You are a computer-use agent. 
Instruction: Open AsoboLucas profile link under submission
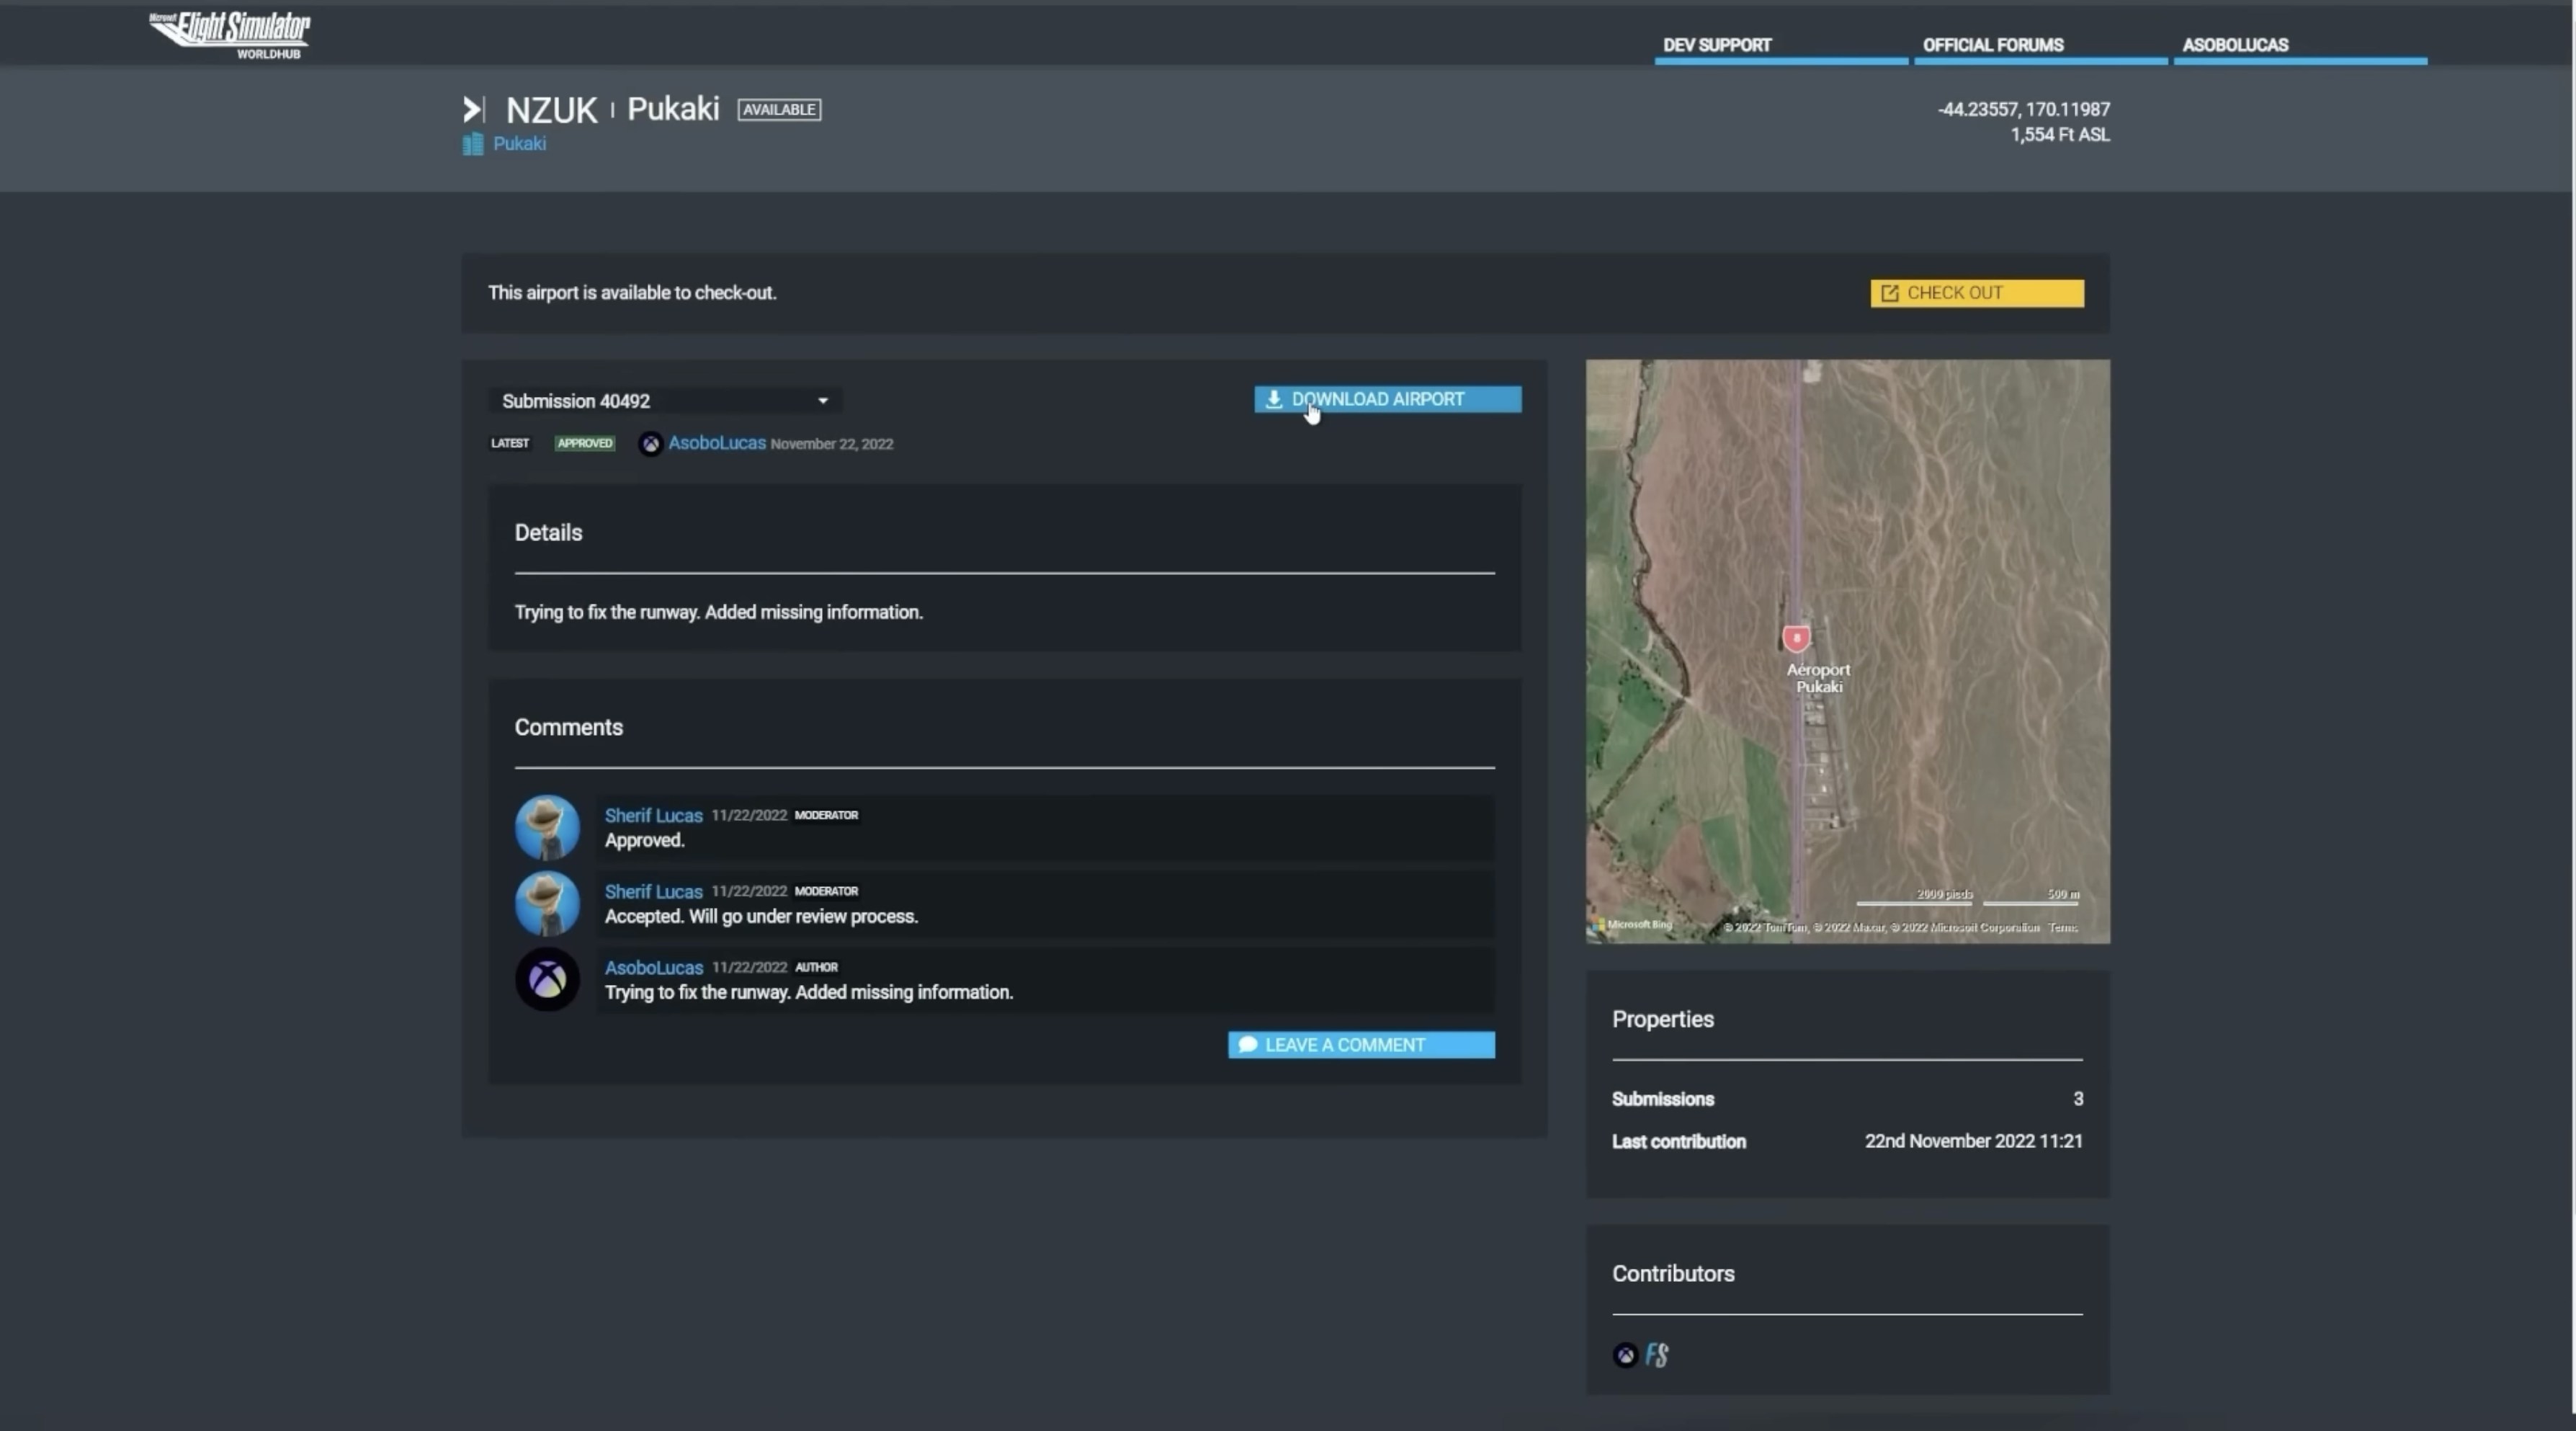click(716, 443)
